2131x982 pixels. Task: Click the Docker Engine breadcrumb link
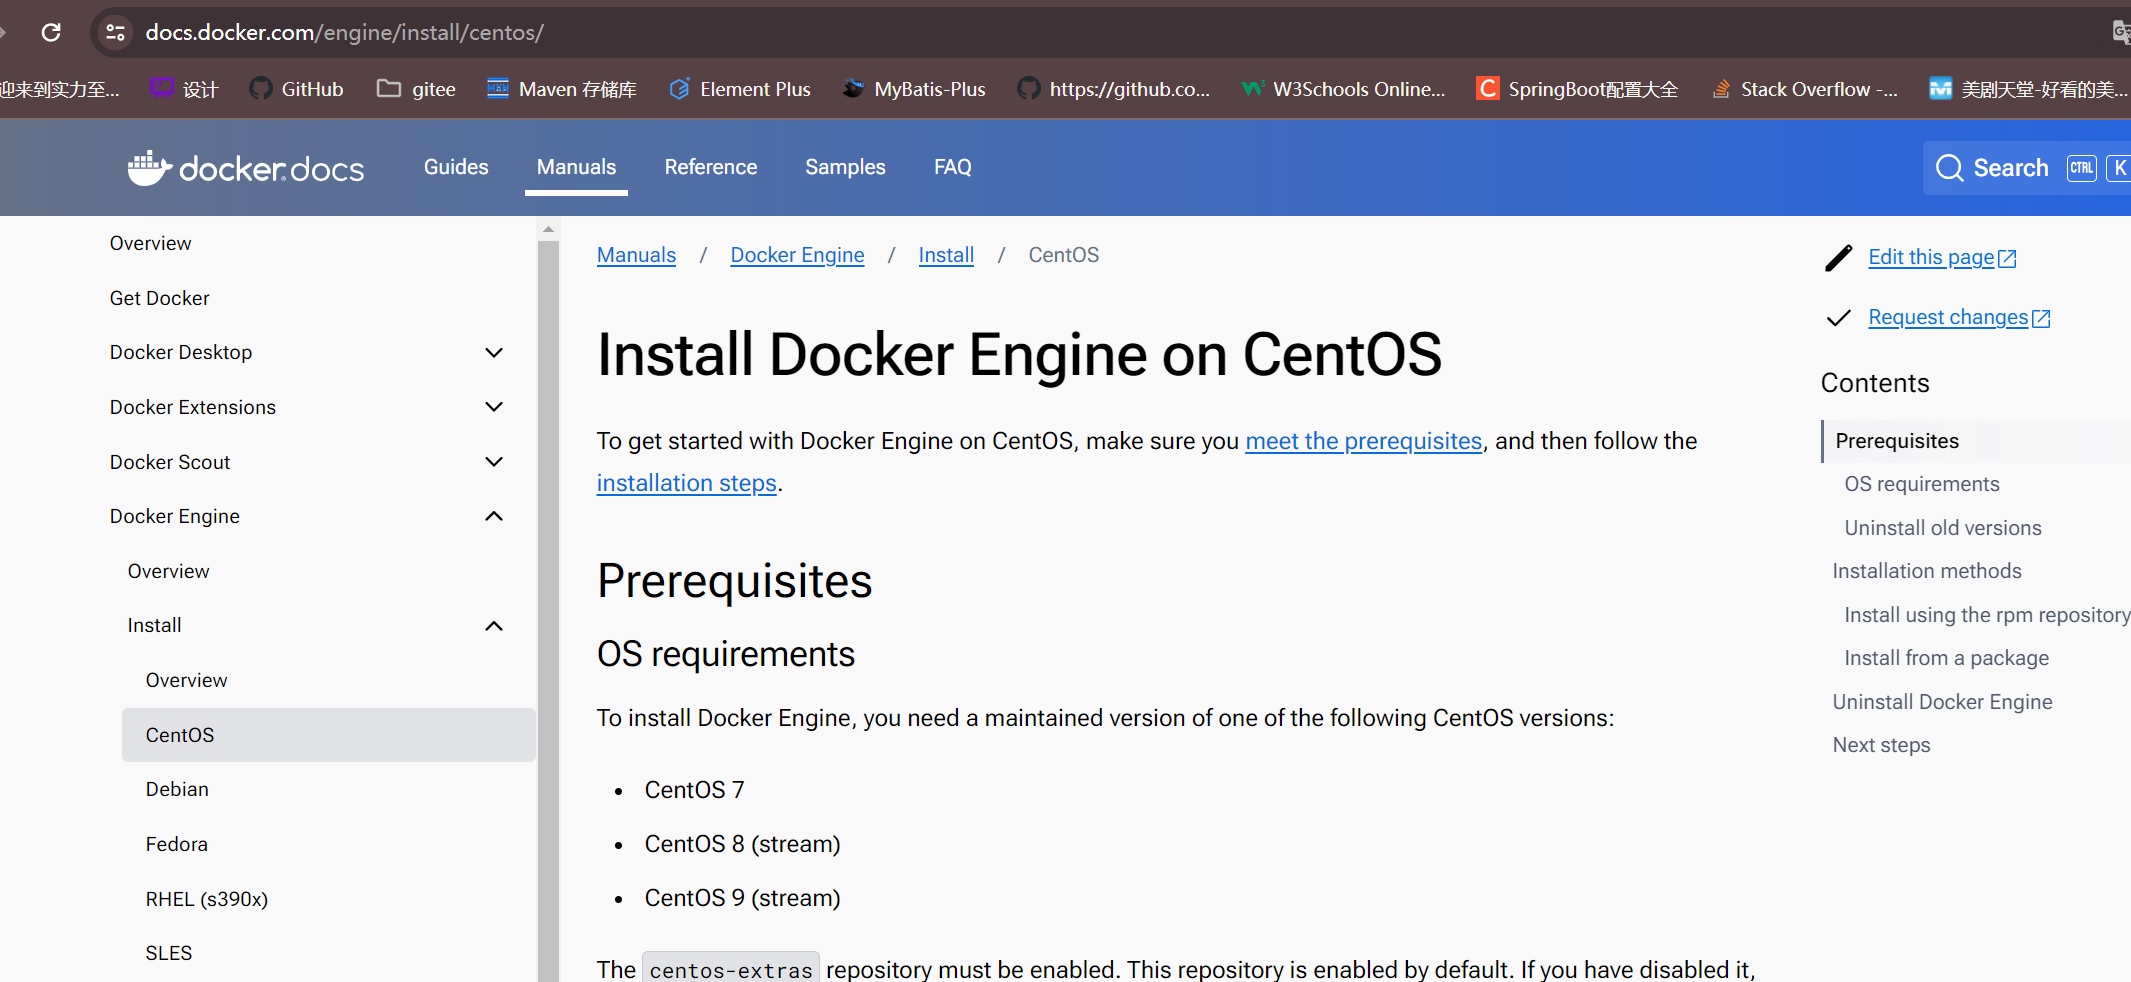tap(797, 255)
